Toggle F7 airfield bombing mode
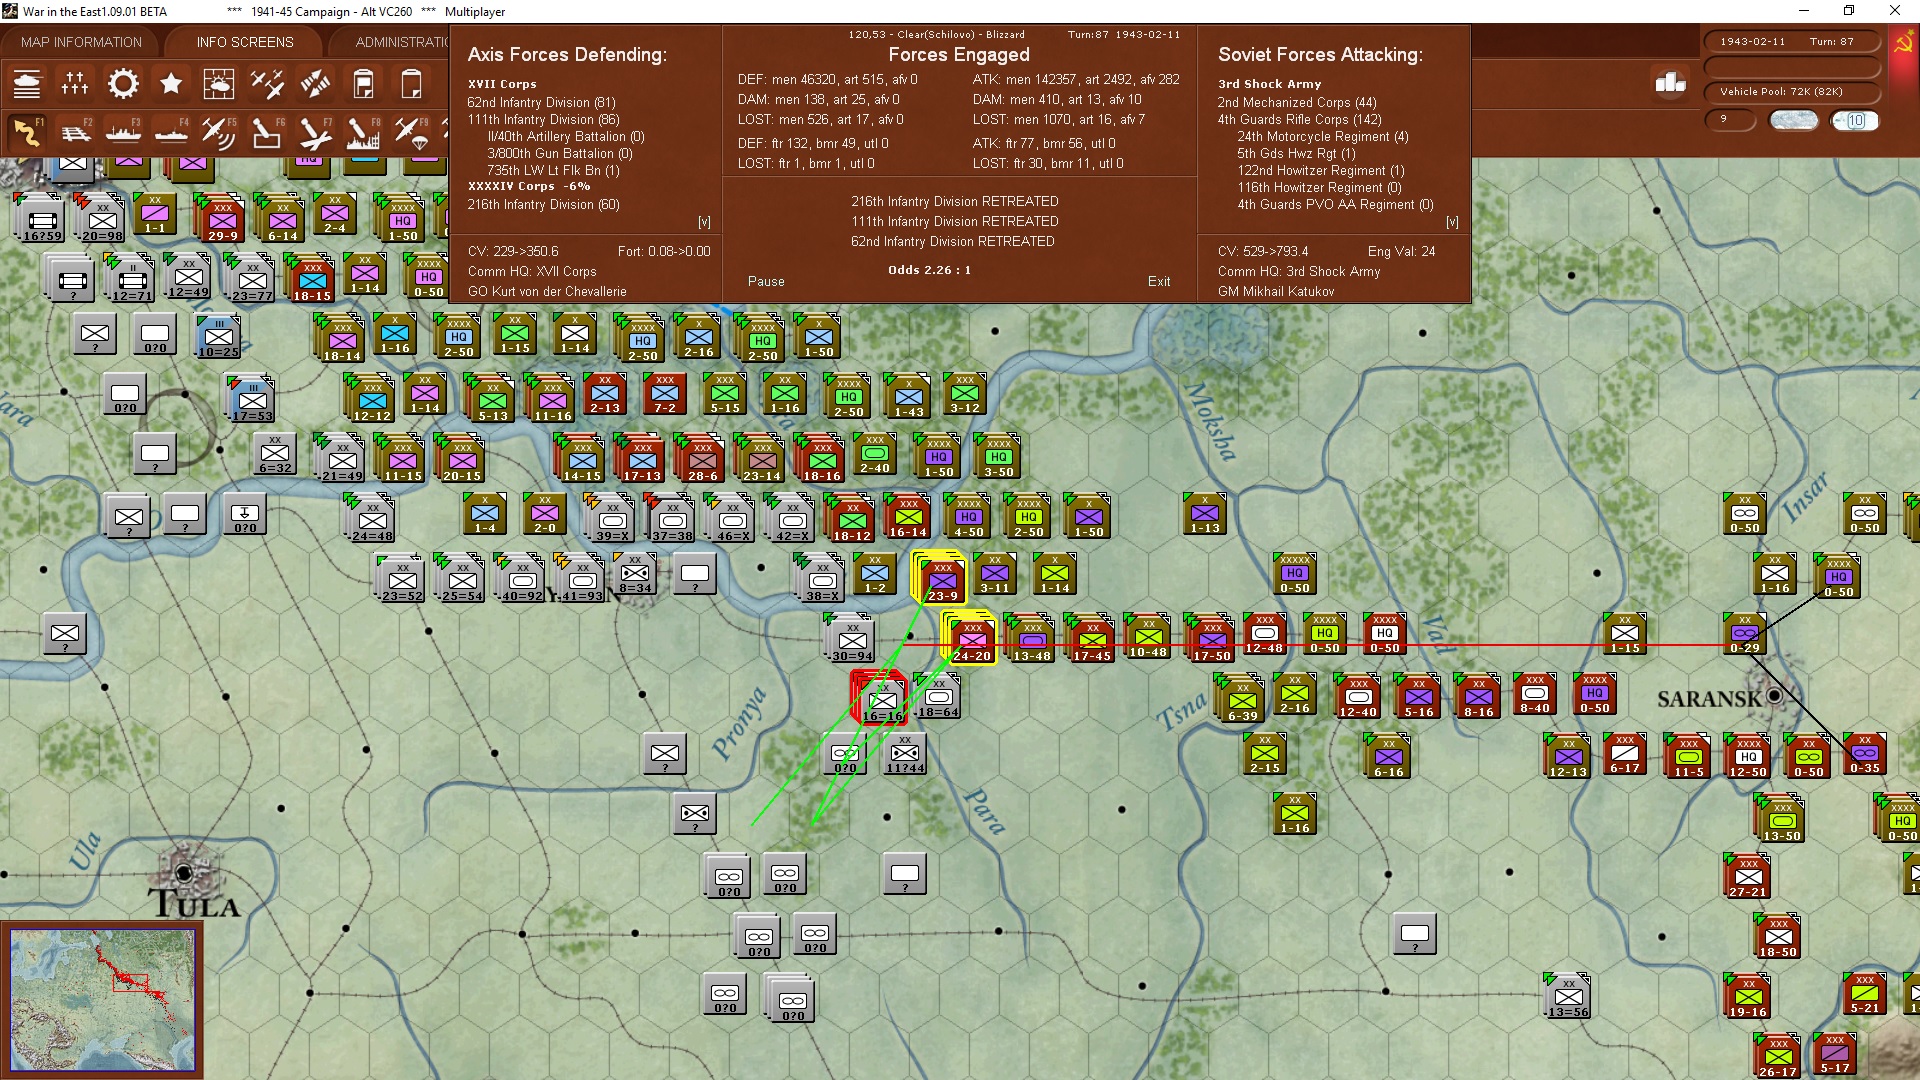Image resolution: width=1920 pixels, height=1080 pixels. coord(314,132)
